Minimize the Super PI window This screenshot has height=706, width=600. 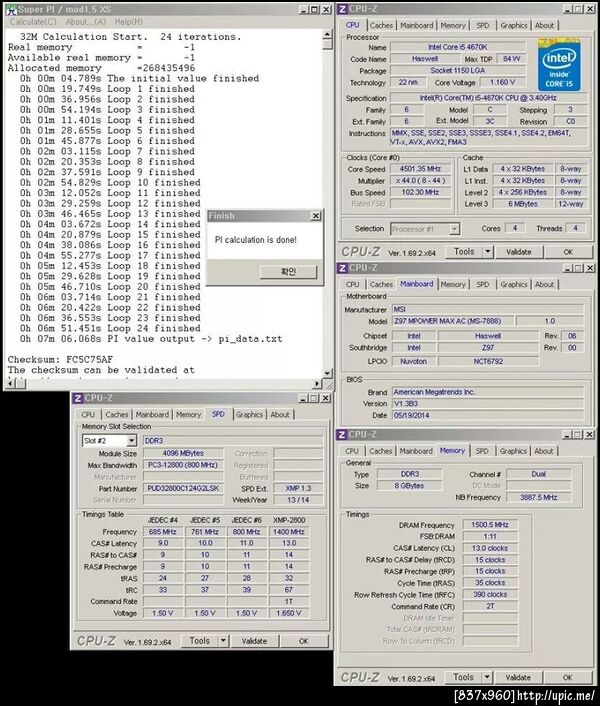[304, 9]
